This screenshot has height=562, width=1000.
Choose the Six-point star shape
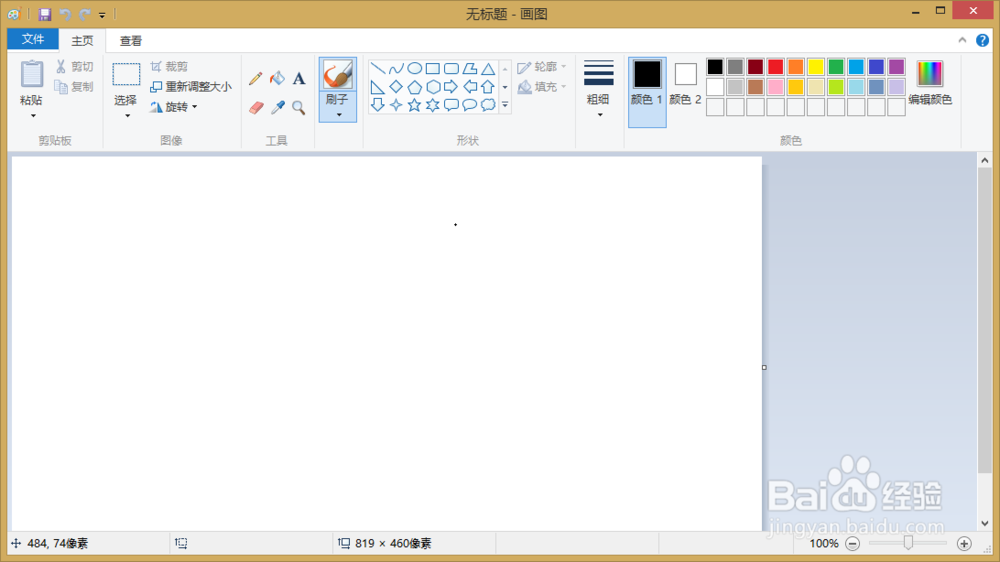point(432,105)
